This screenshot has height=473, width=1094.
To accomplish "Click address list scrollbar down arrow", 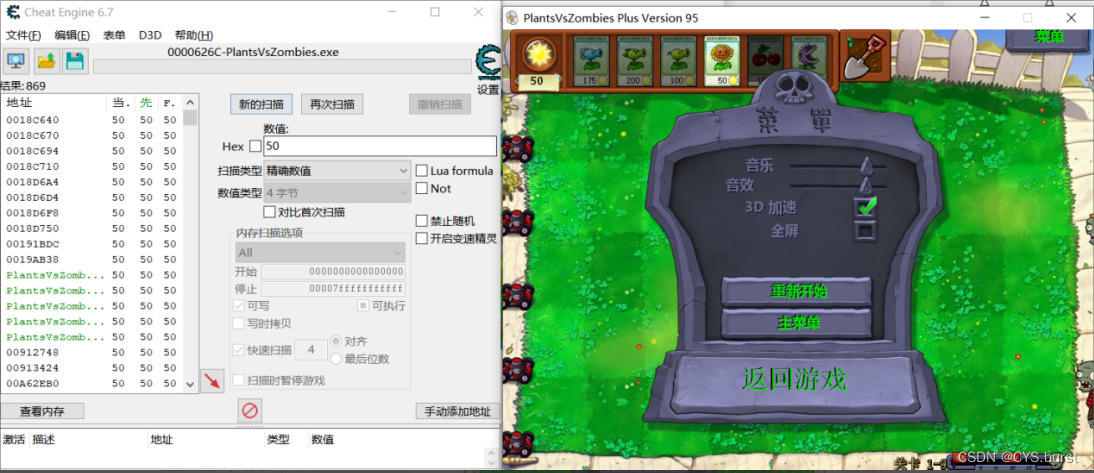I will [190, 384].
